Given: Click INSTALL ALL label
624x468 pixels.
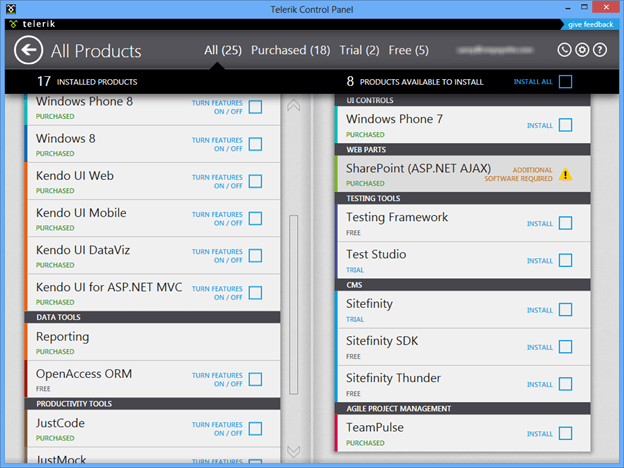Looking at the screenshot, I should 533,82.
